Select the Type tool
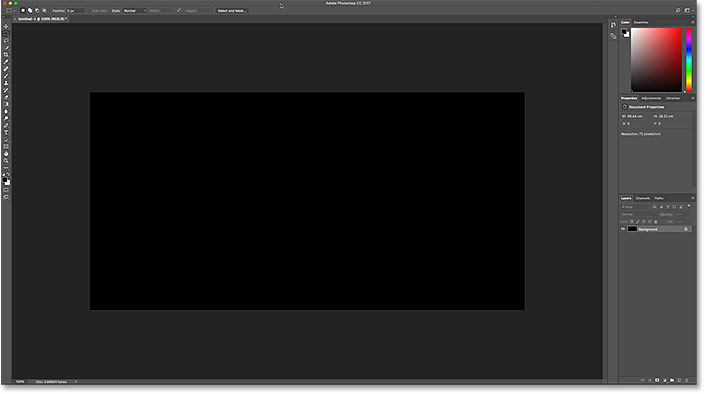705x394 pixels. point(6,132)
